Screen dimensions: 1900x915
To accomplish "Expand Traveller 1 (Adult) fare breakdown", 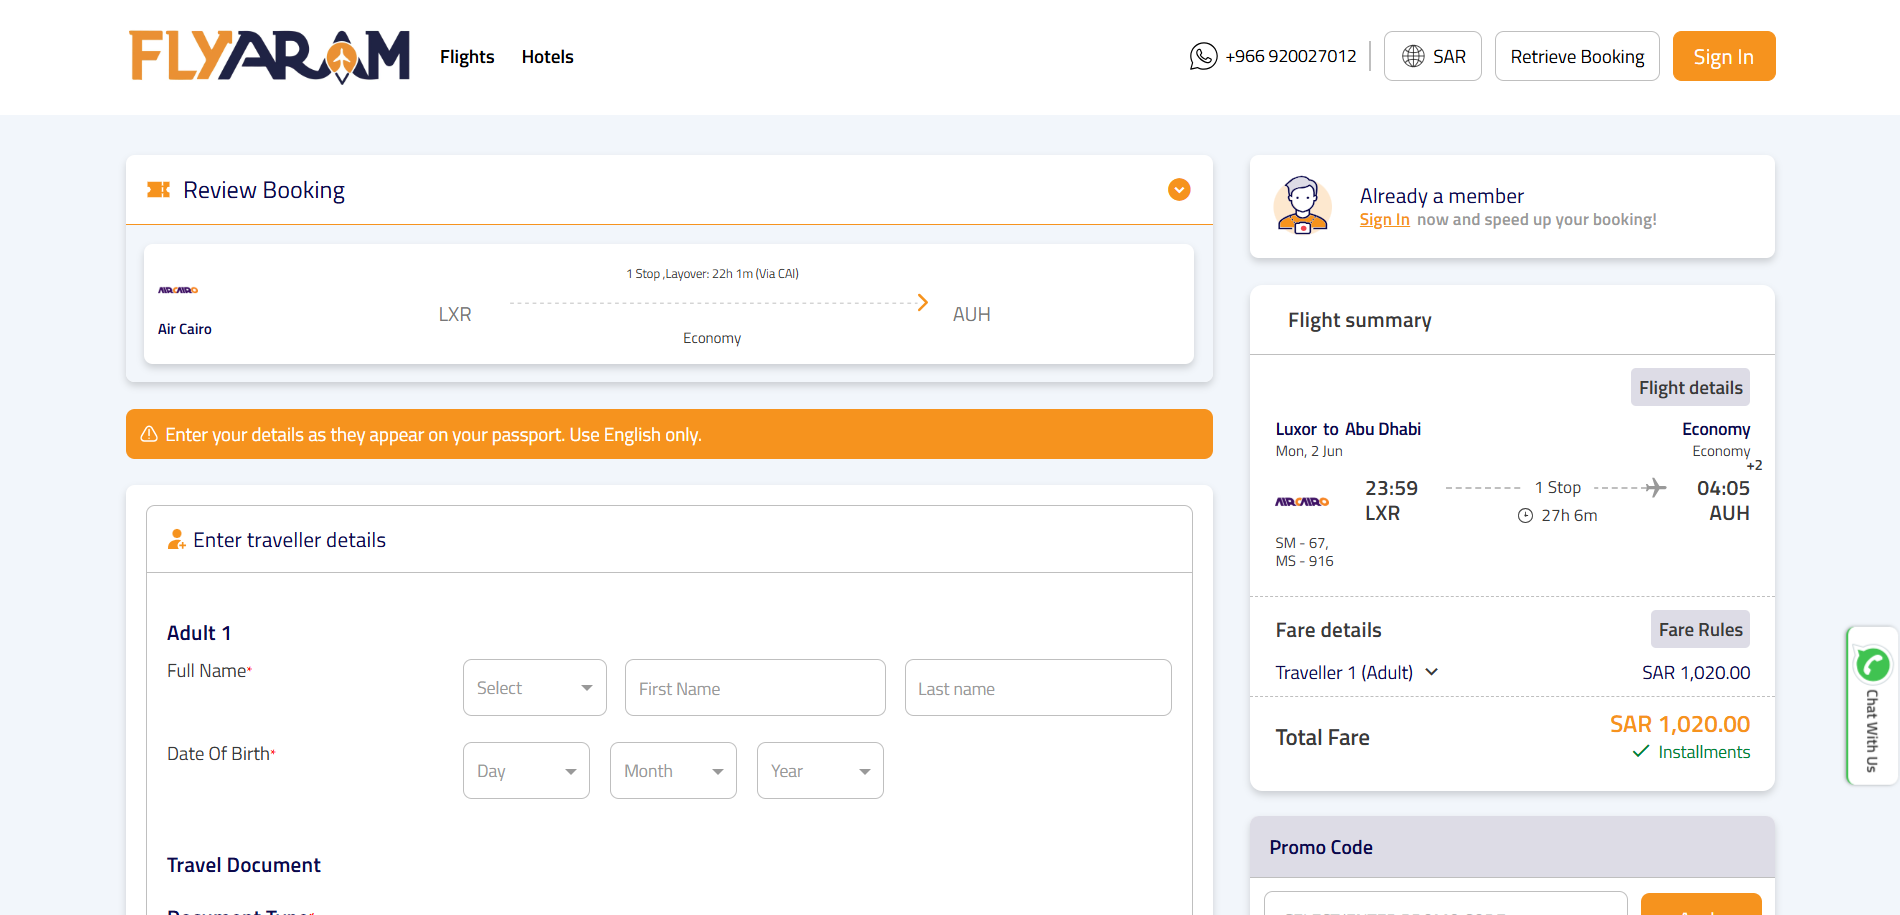I will click(x=1356, y=673).
